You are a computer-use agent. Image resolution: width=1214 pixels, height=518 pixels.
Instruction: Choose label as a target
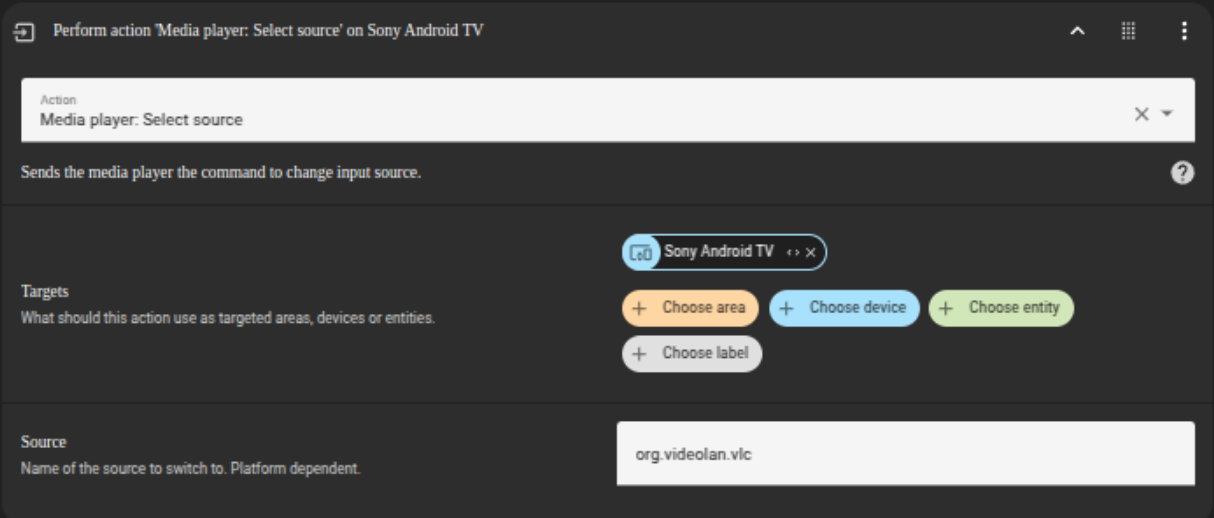pyautogui.click(x=692, y=354)
